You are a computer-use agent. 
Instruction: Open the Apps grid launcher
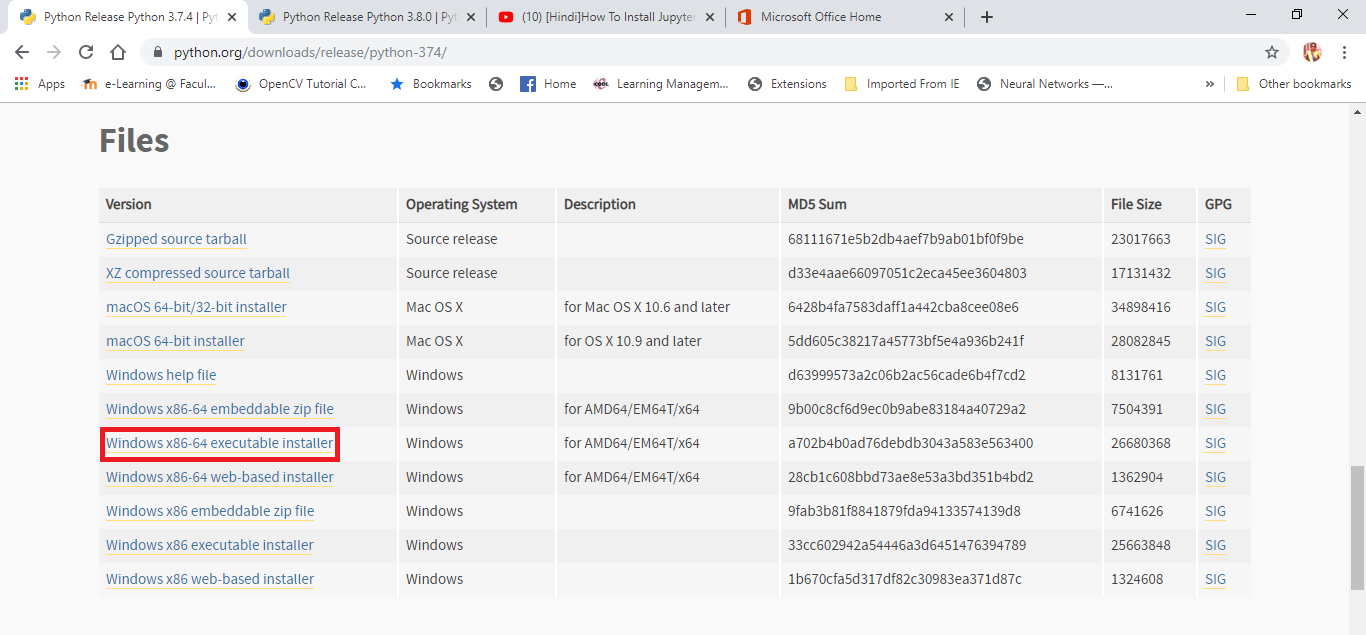[21, 83]
